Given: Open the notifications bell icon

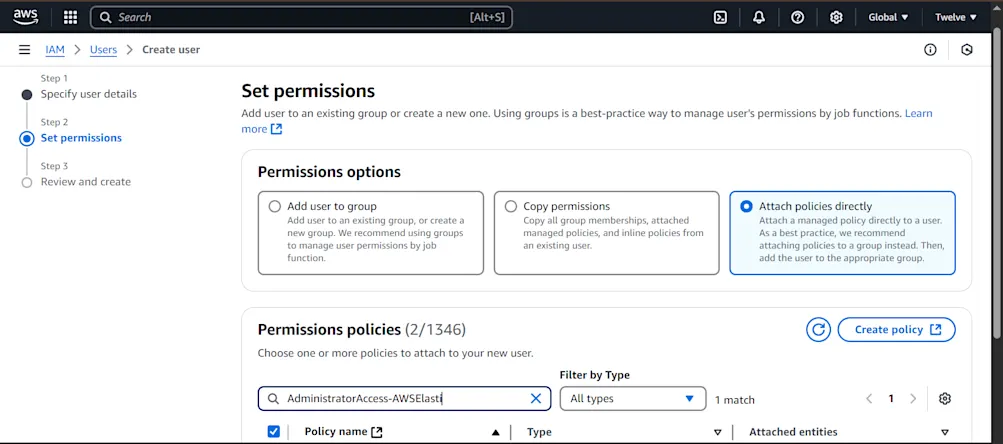Looking at the screenshot, I should 759,17.
